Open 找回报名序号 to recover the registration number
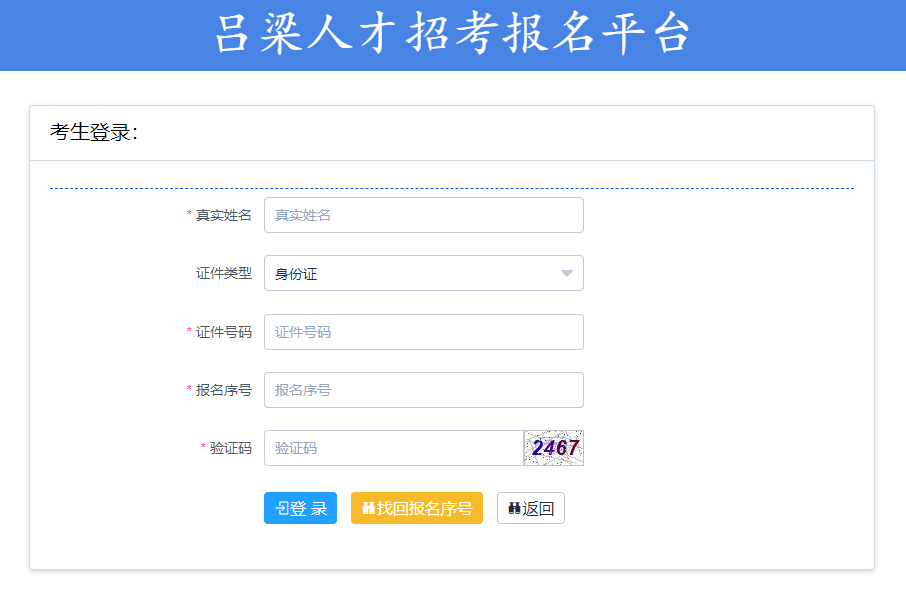 point(417,508)
